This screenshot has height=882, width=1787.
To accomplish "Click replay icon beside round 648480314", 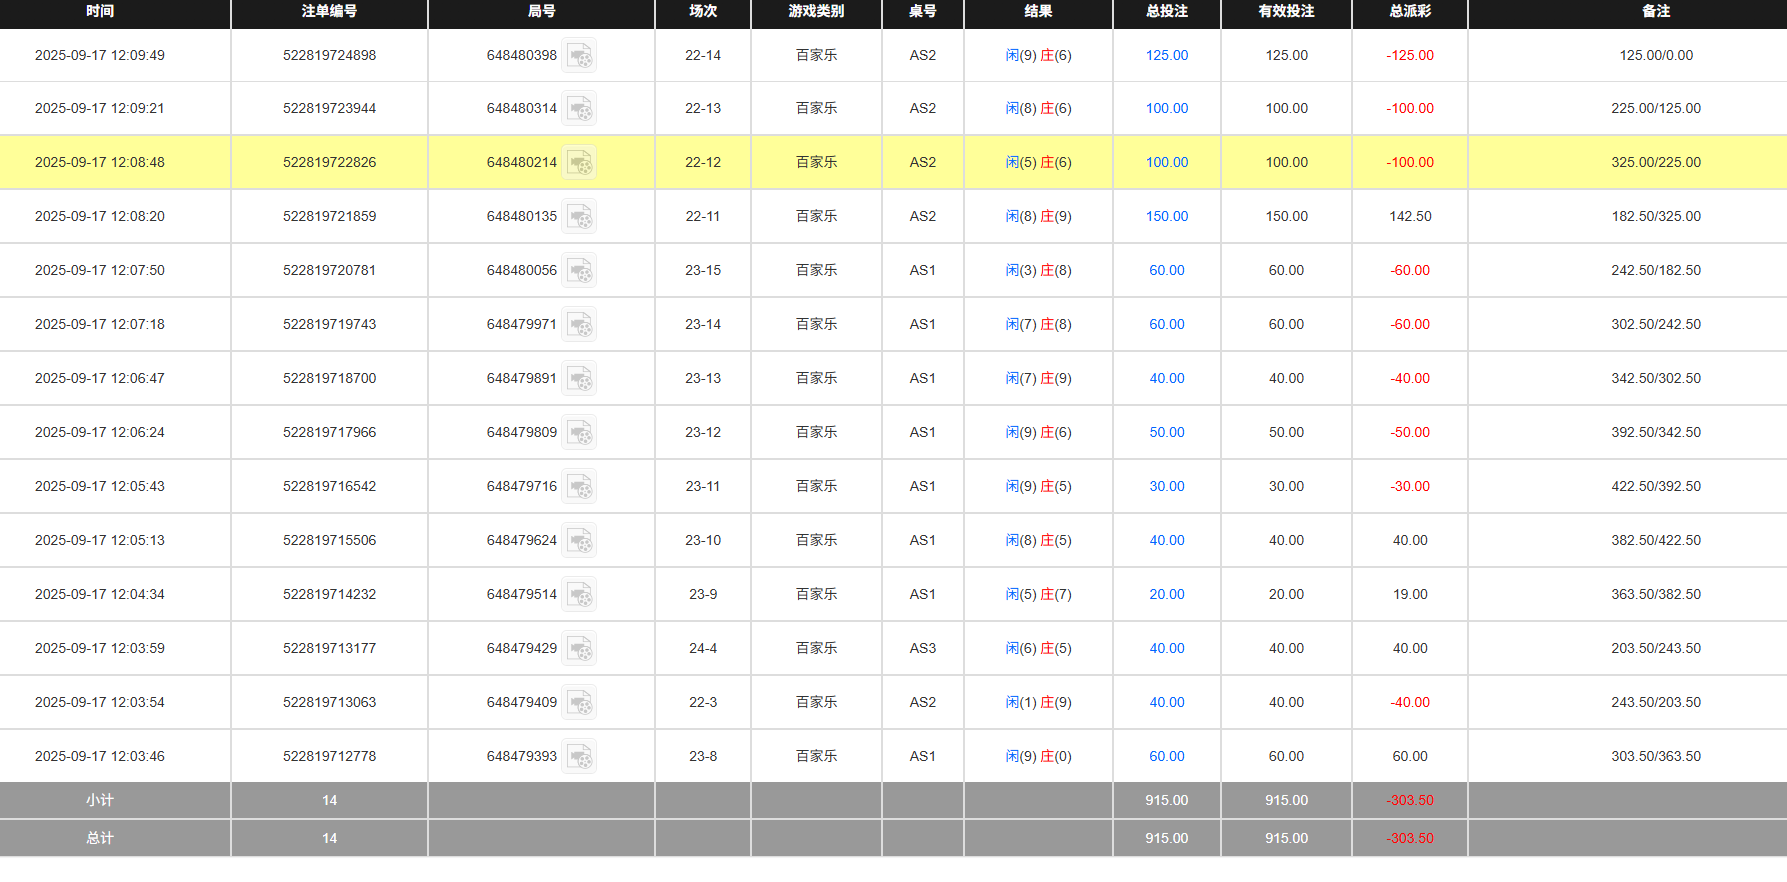I will click(579, 109).
